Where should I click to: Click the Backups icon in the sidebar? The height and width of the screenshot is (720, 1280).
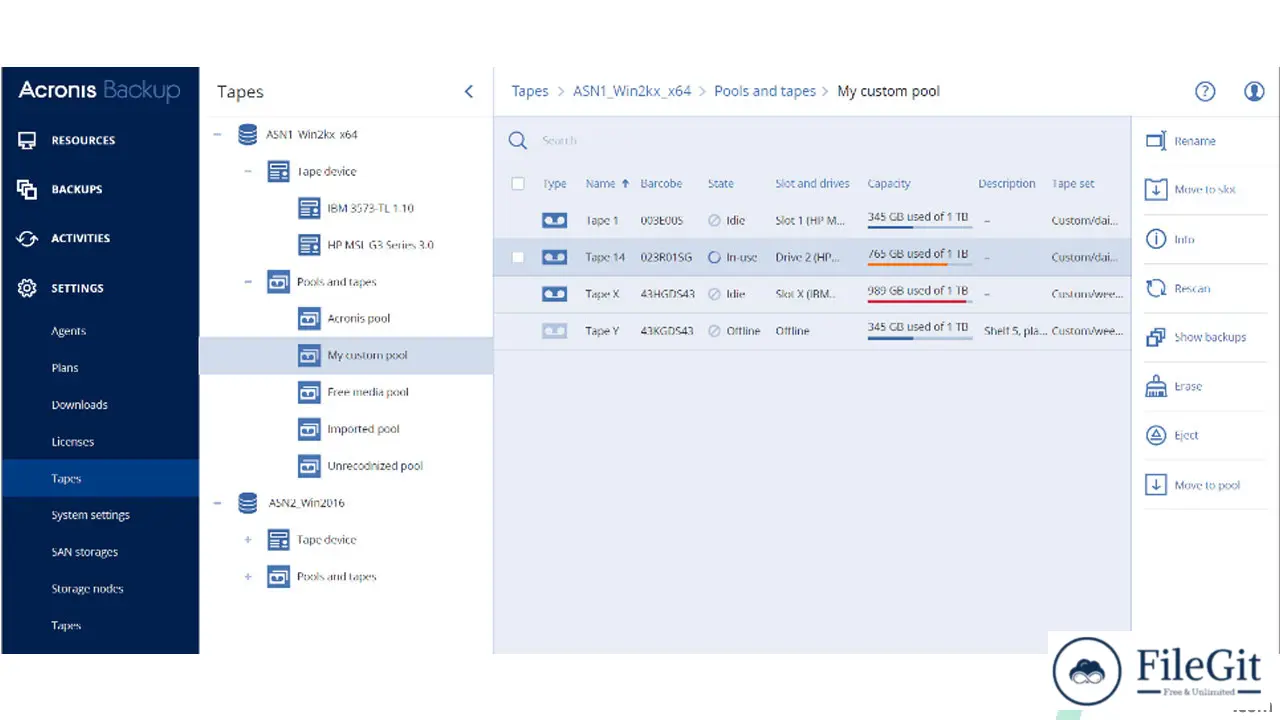click(28, 189)
